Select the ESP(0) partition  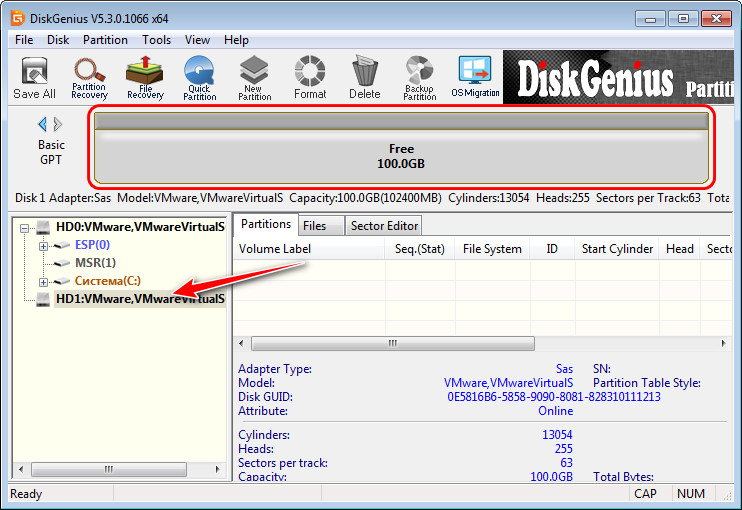click(92, 245)
